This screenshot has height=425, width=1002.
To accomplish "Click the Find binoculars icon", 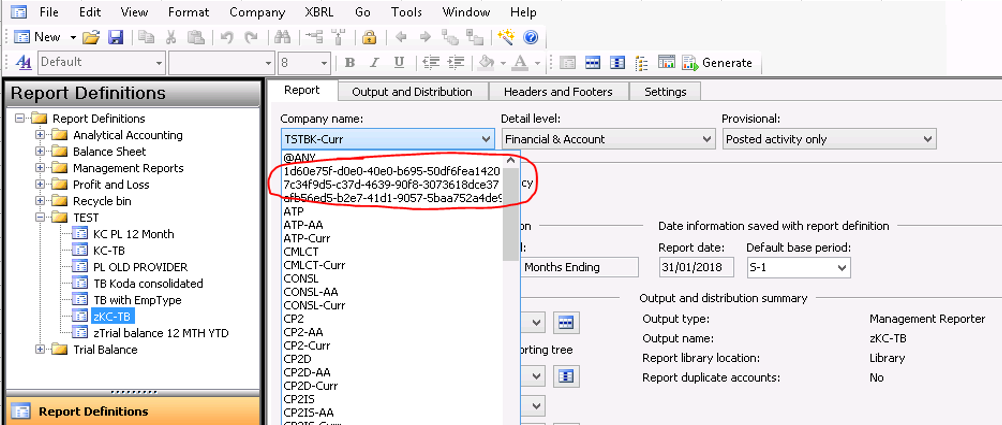I will pos(282,37).
